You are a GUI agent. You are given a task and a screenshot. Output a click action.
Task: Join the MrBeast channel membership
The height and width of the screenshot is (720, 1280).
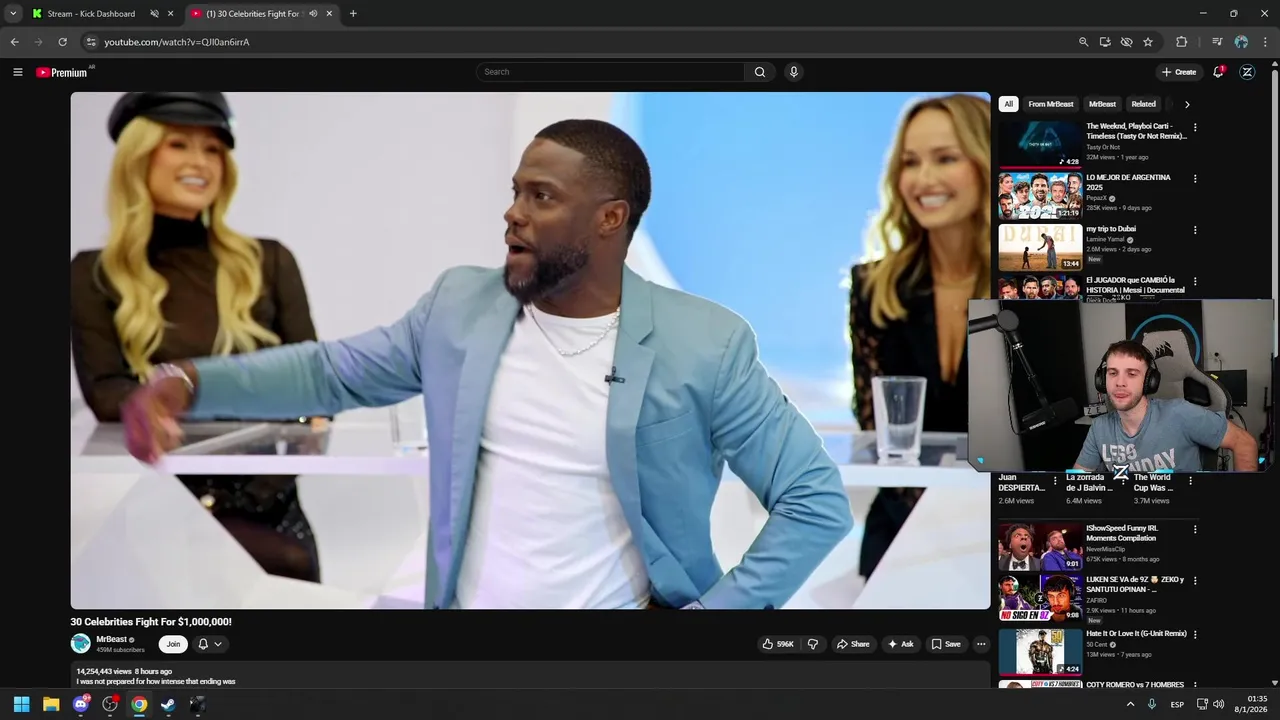click(x=173, y=644)
